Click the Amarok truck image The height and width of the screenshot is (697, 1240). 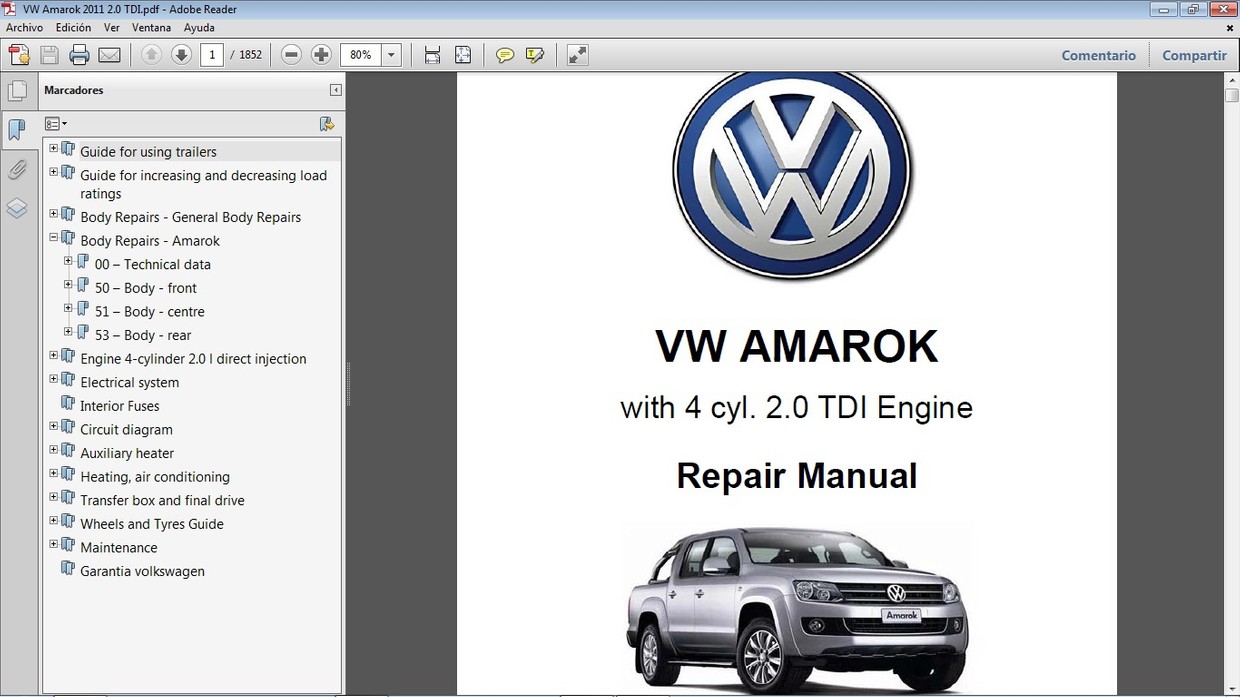point(797,607)
